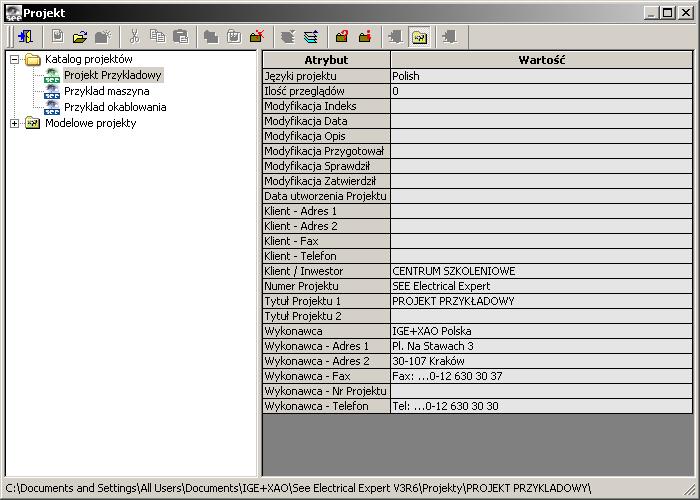
Task: Click the cyan stacked-layers up-arrow icon
Action: [x=311, y=37]
